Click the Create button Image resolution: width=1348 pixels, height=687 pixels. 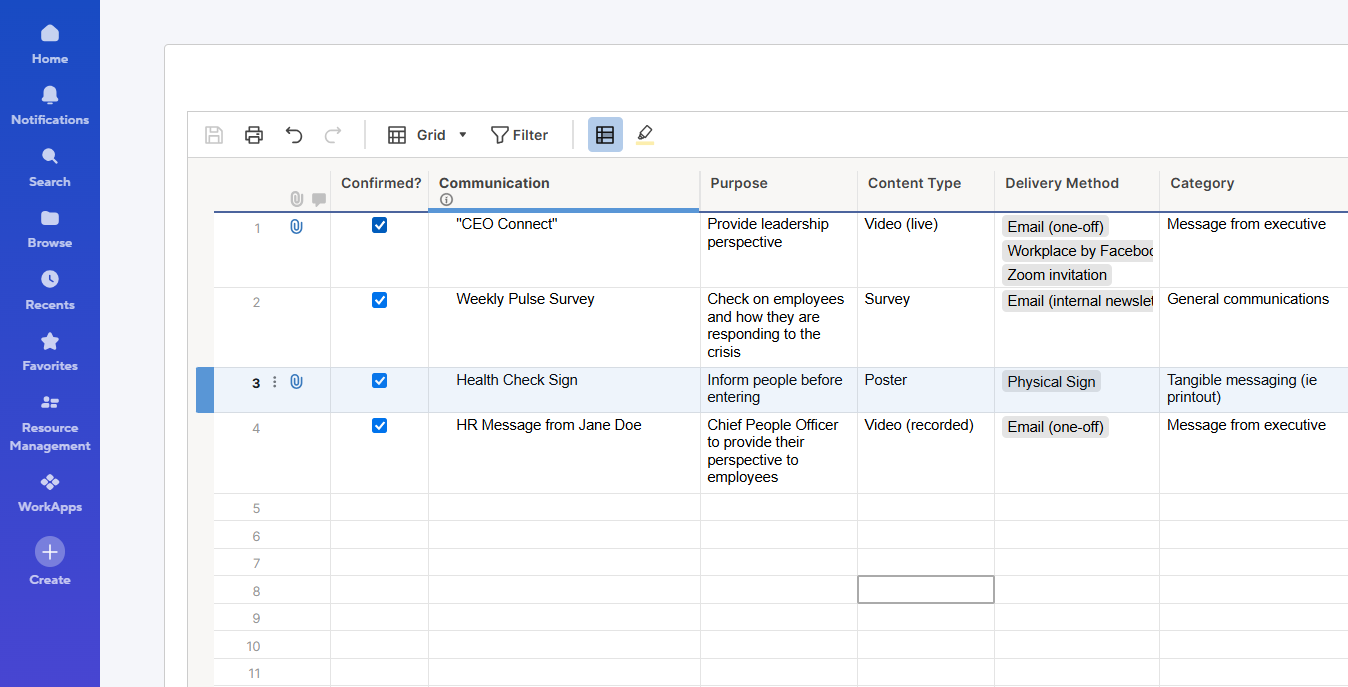point(49,551)
